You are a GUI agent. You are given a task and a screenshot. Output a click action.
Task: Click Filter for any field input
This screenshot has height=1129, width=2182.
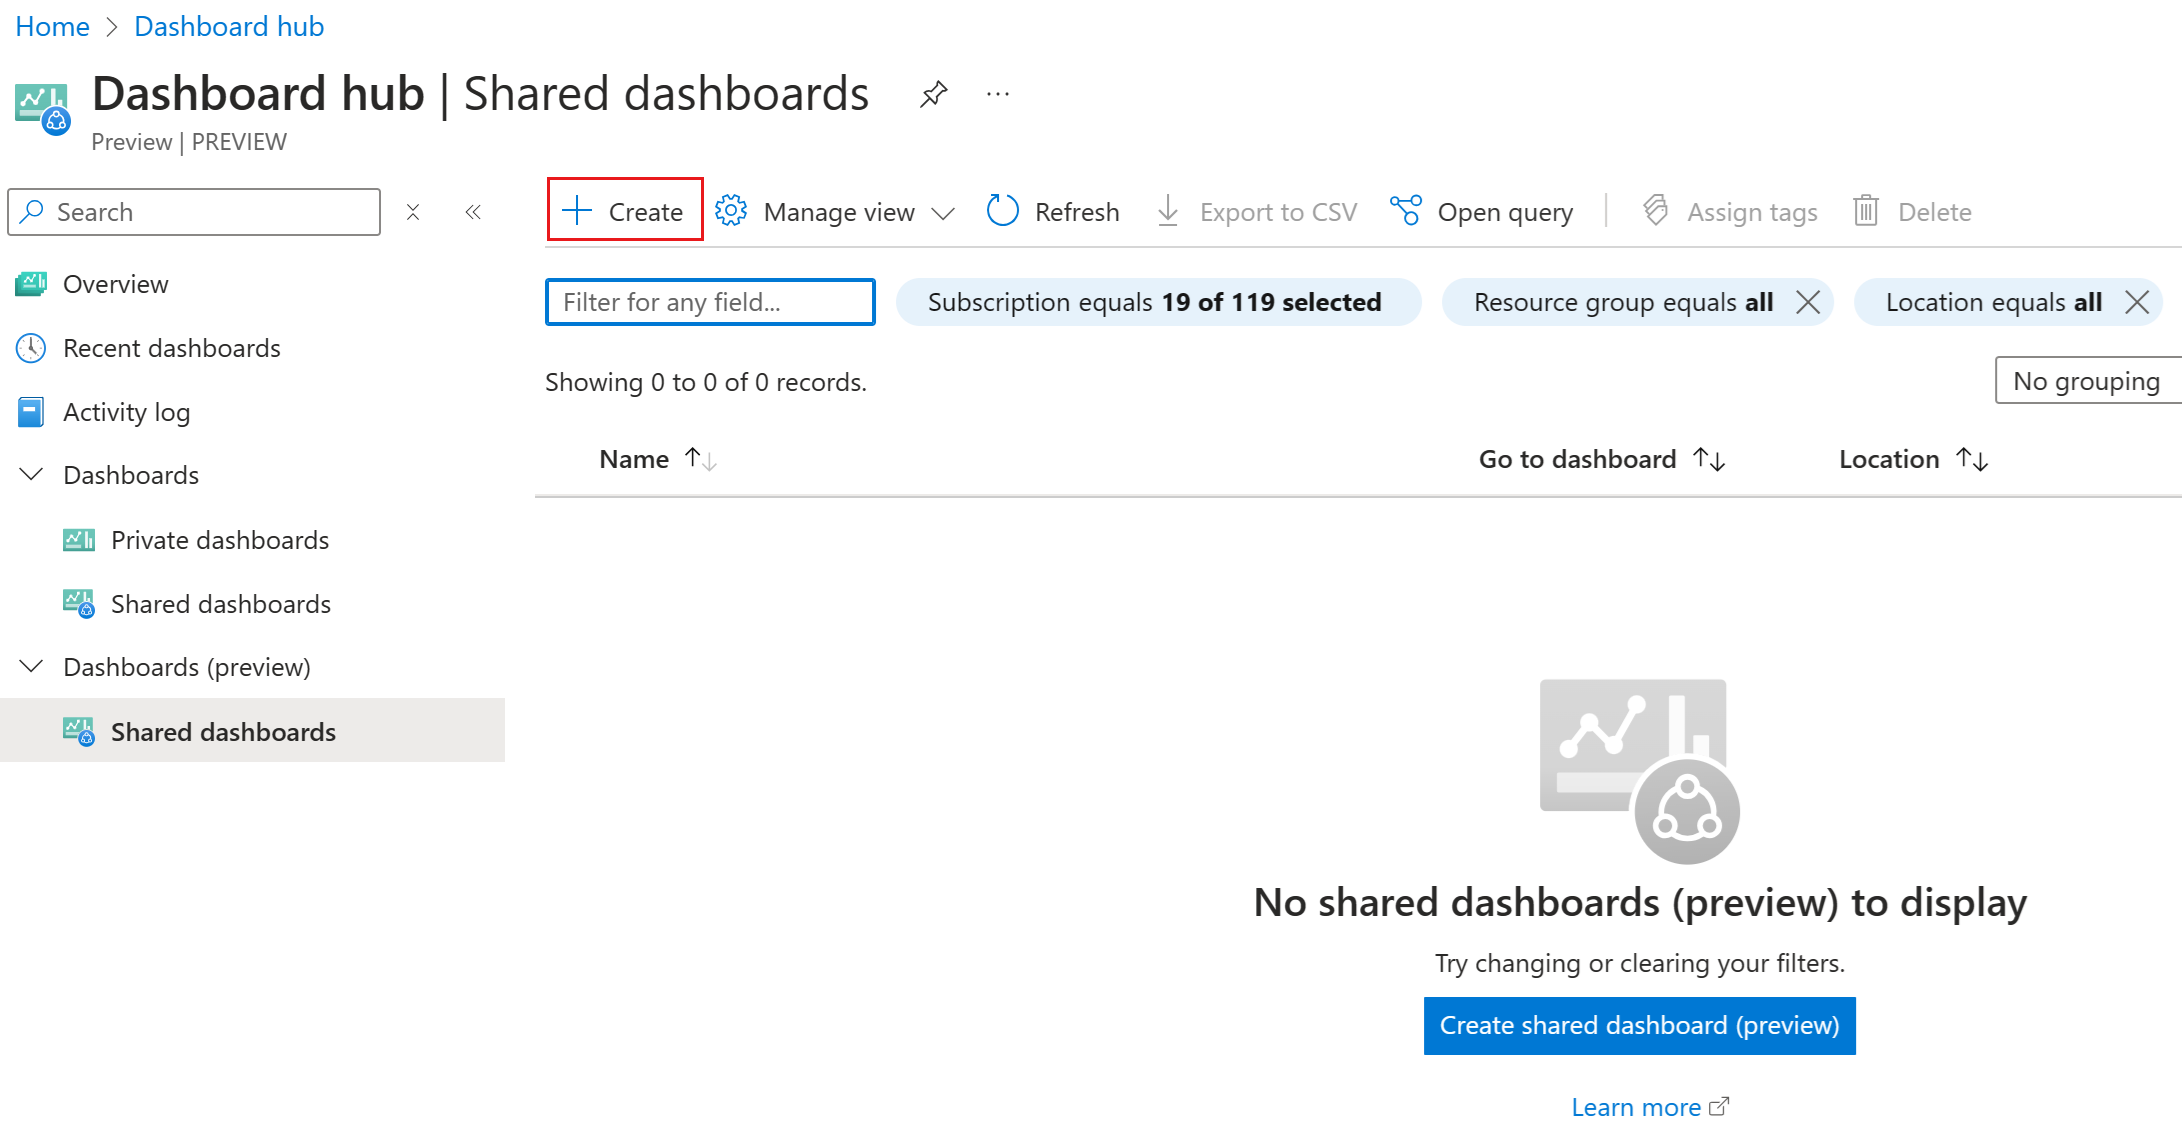pos(712,302)
